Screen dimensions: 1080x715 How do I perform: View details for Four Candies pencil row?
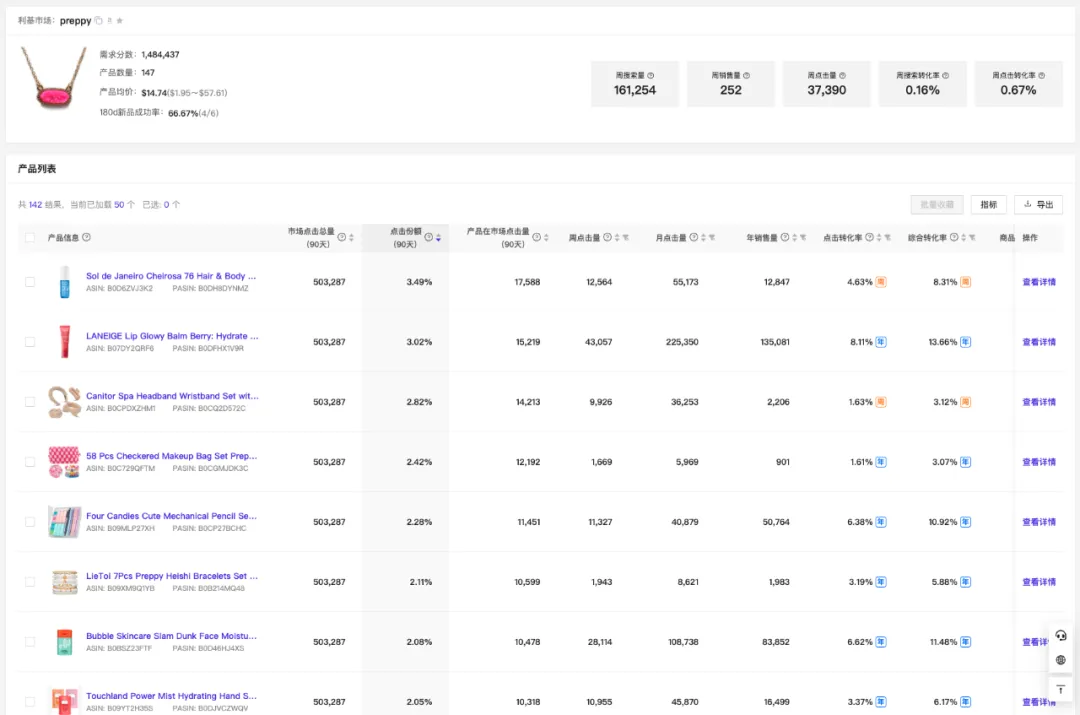pos(1039,522)
